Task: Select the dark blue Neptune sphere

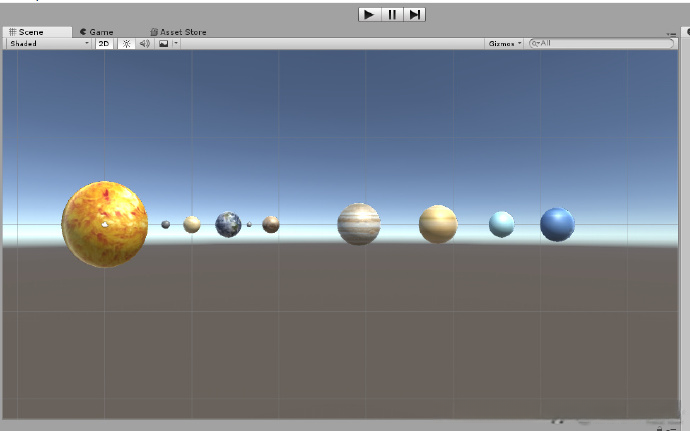Action: point(557,225)
